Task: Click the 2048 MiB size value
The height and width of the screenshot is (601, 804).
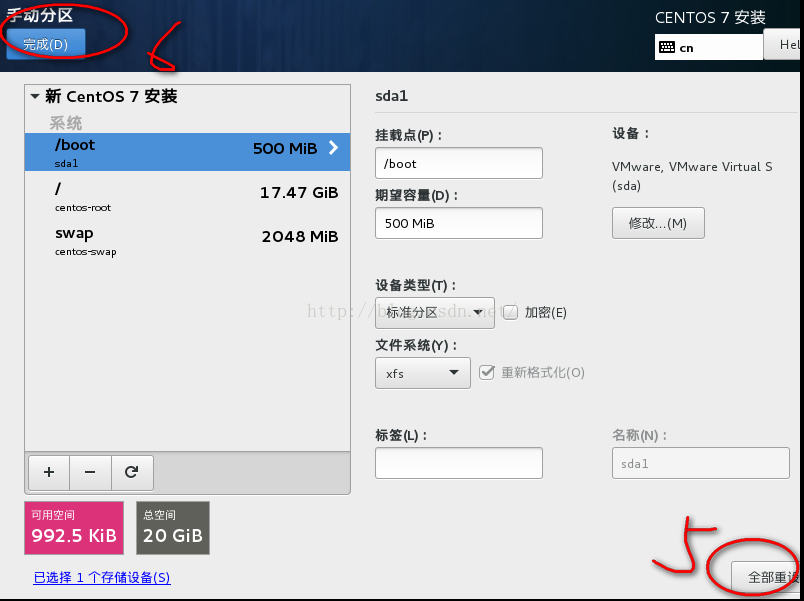Action: point(300,237)
